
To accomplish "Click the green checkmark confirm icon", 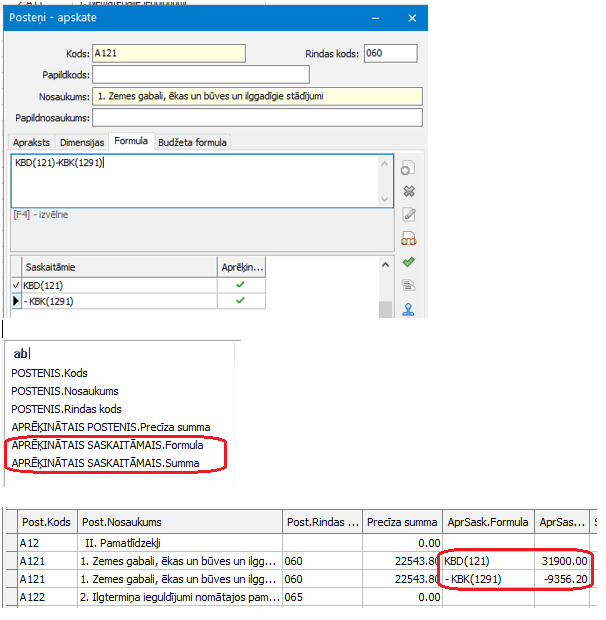I will 409,261.
